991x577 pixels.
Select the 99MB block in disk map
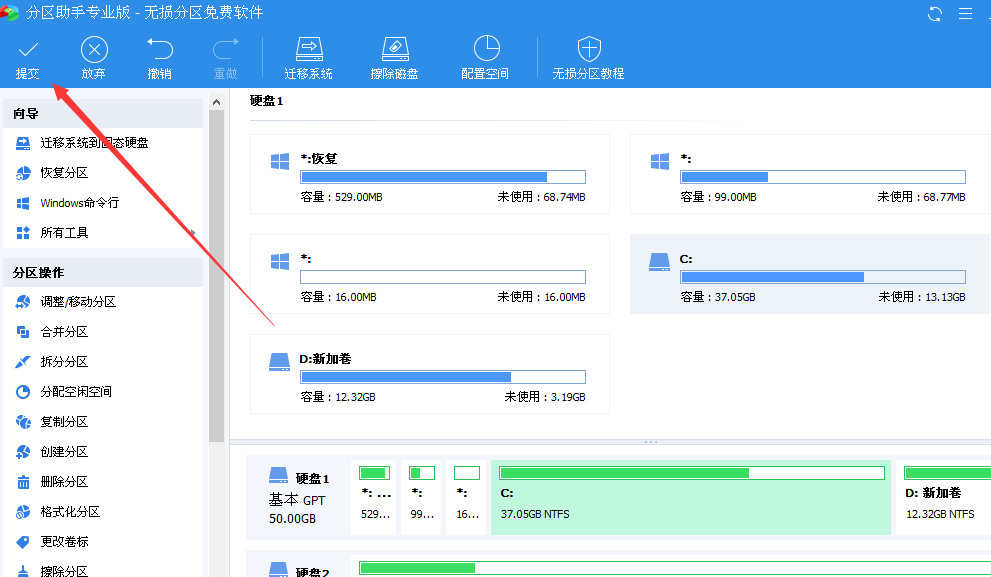[422, 497]
